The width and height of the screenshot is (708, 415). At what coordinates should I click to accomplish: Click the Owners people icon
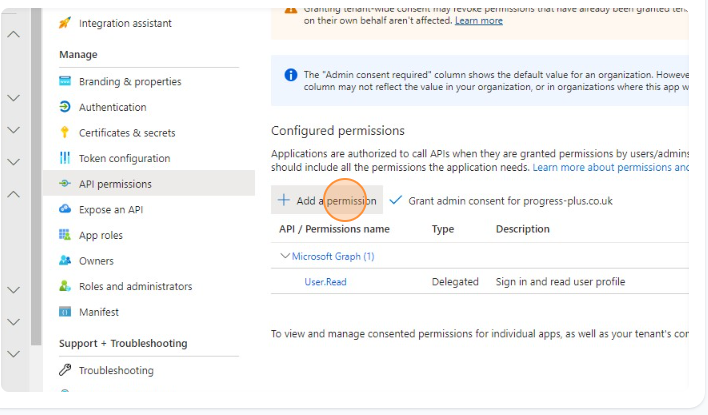(65, 261)
